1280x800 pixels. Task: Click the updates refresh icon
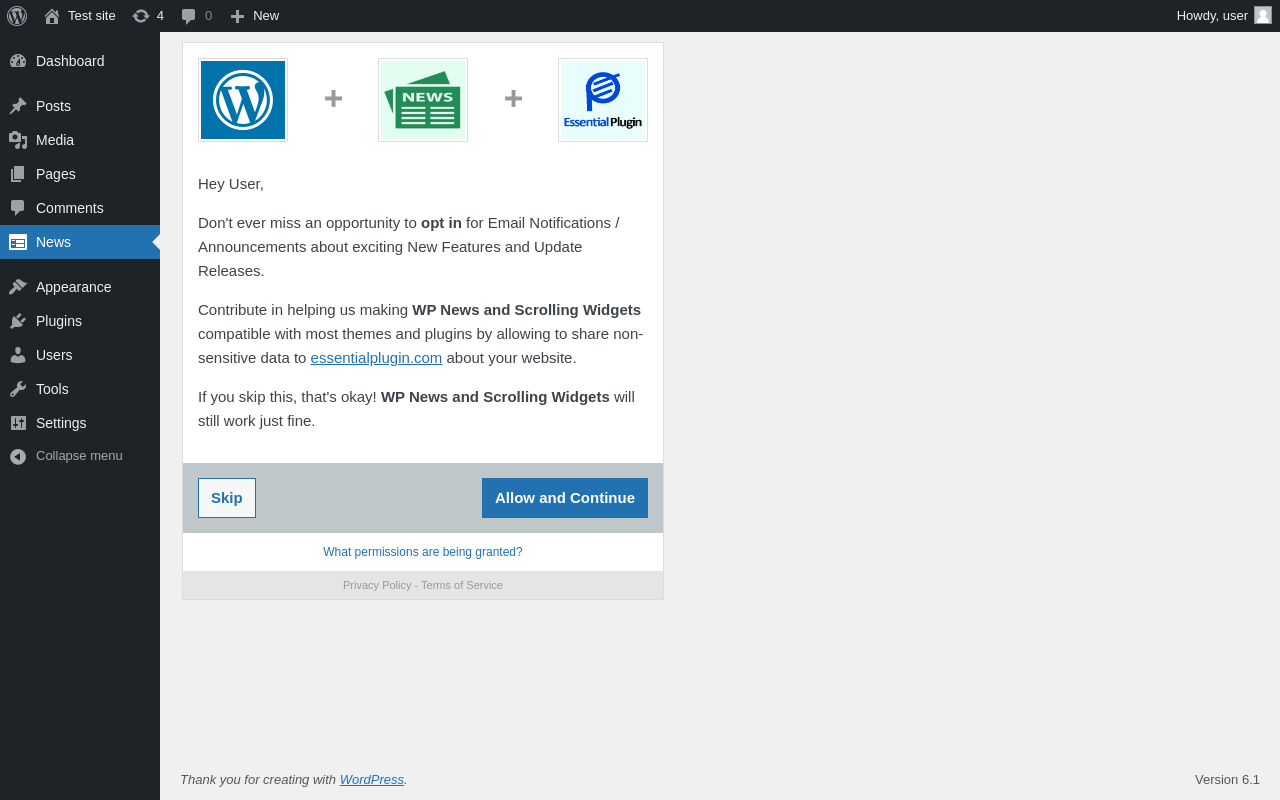[141, 16]
